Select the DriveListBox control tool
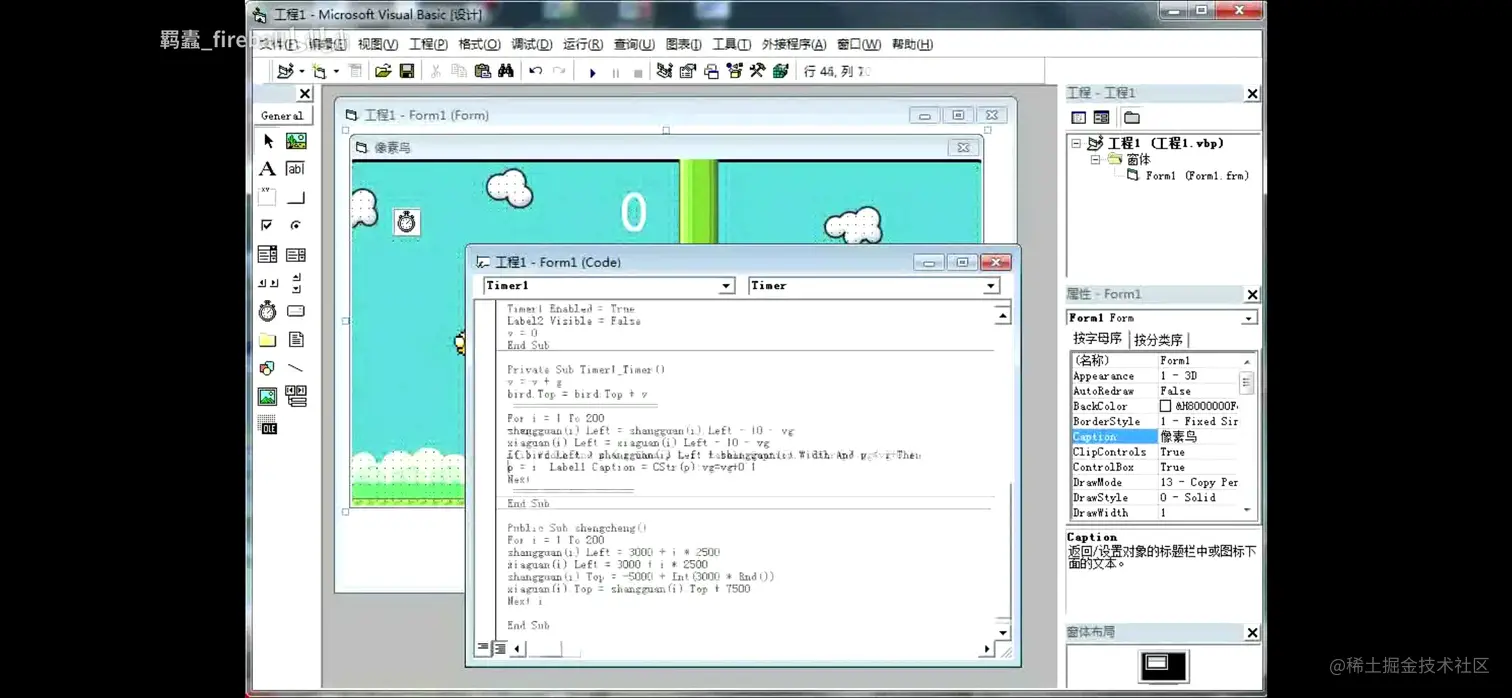Screen dimensions: 1512x698 pos(296,311)
